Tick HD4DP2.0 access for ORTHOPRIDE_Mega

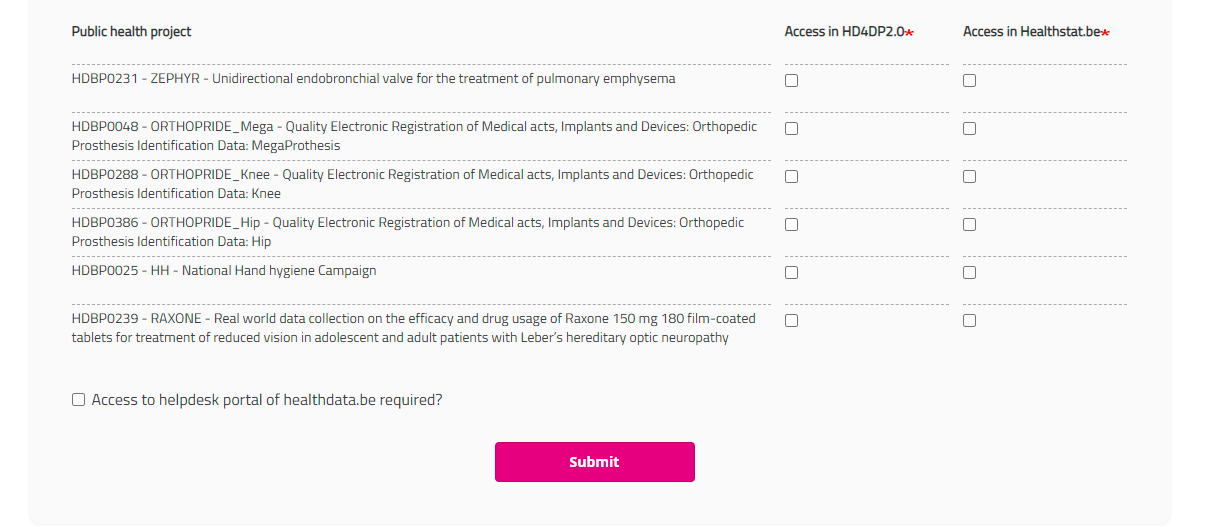791,129
